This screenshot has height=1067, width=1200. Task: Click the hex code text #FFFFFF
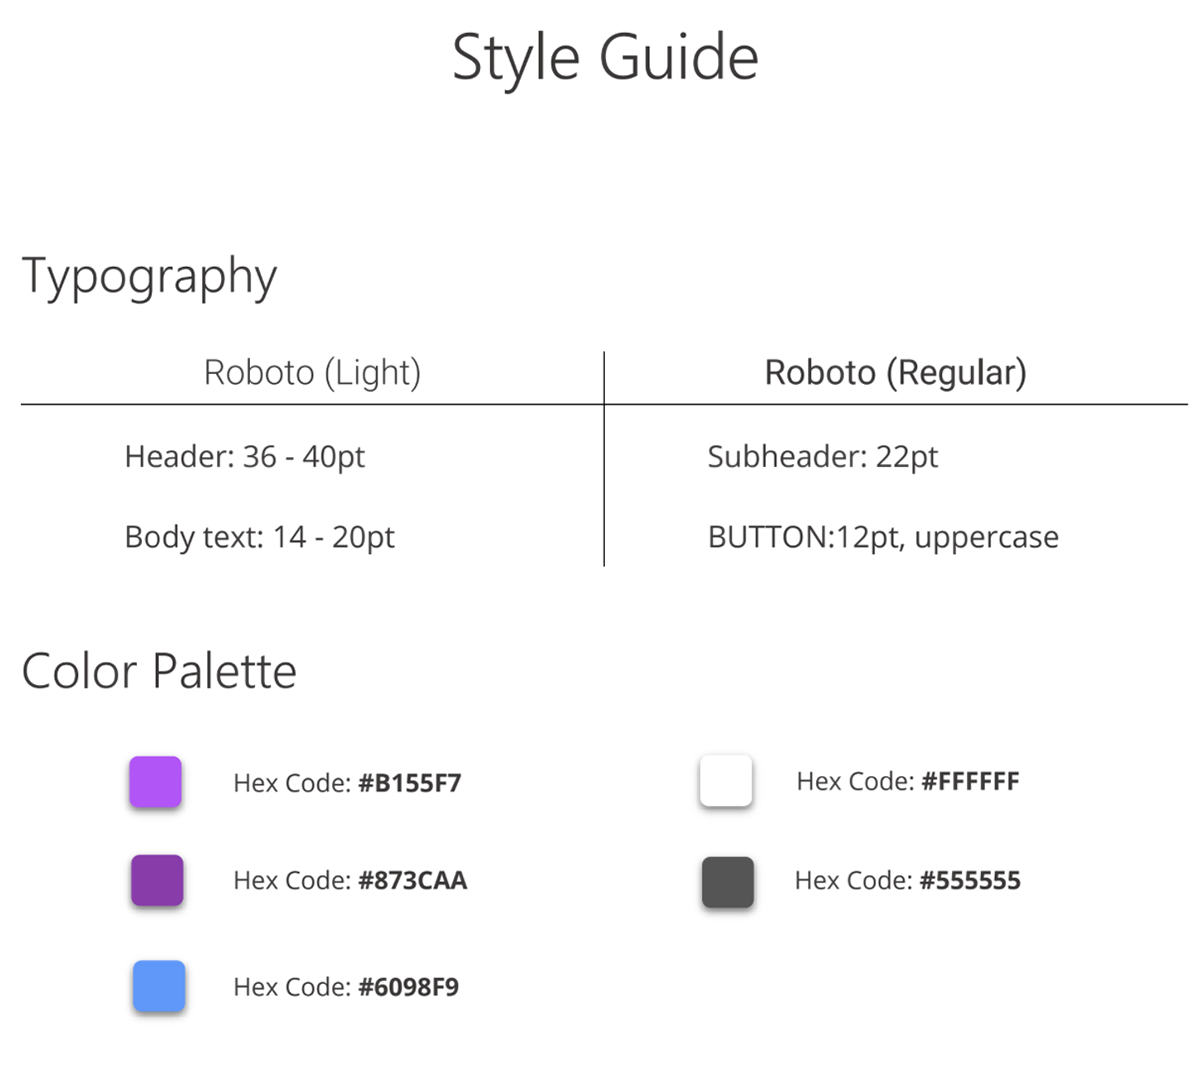(970, 781)
